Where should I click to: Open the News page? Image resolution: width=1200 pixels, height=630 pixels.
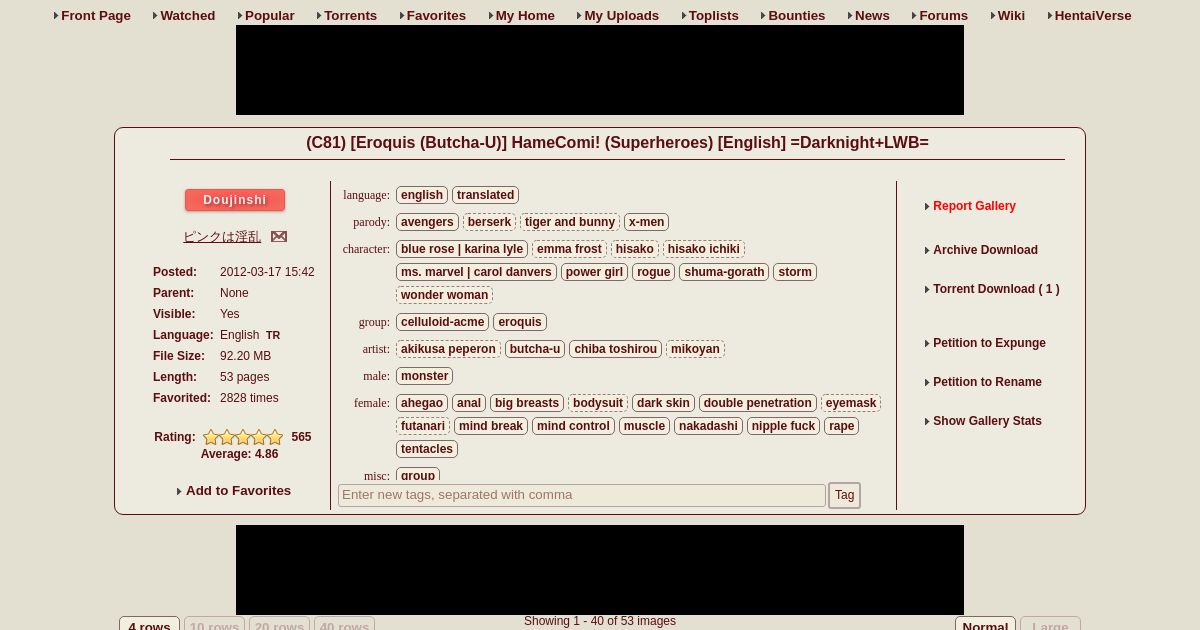click(872, 15)
